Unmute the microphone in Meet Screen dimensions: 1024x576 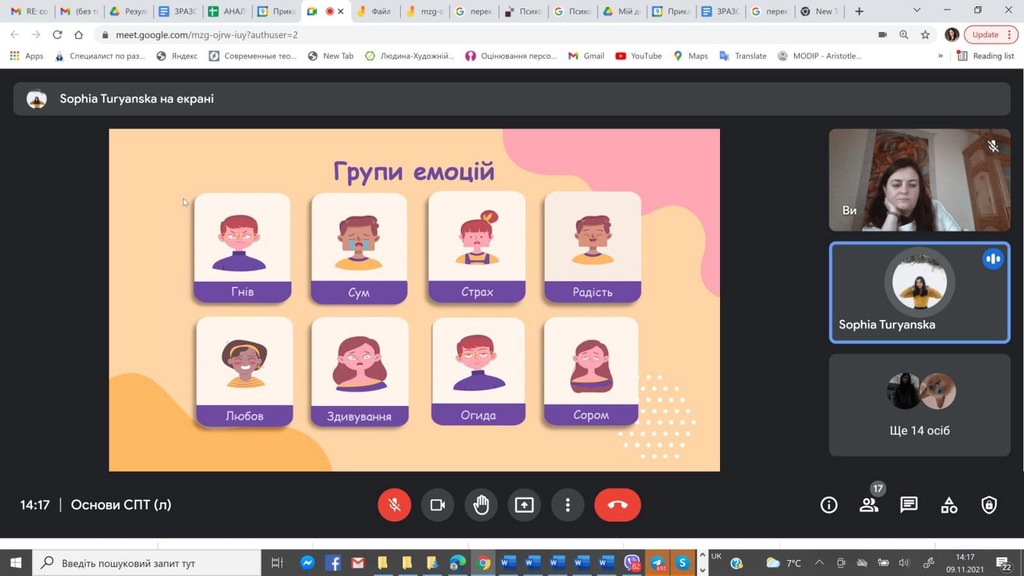point(394,505)
